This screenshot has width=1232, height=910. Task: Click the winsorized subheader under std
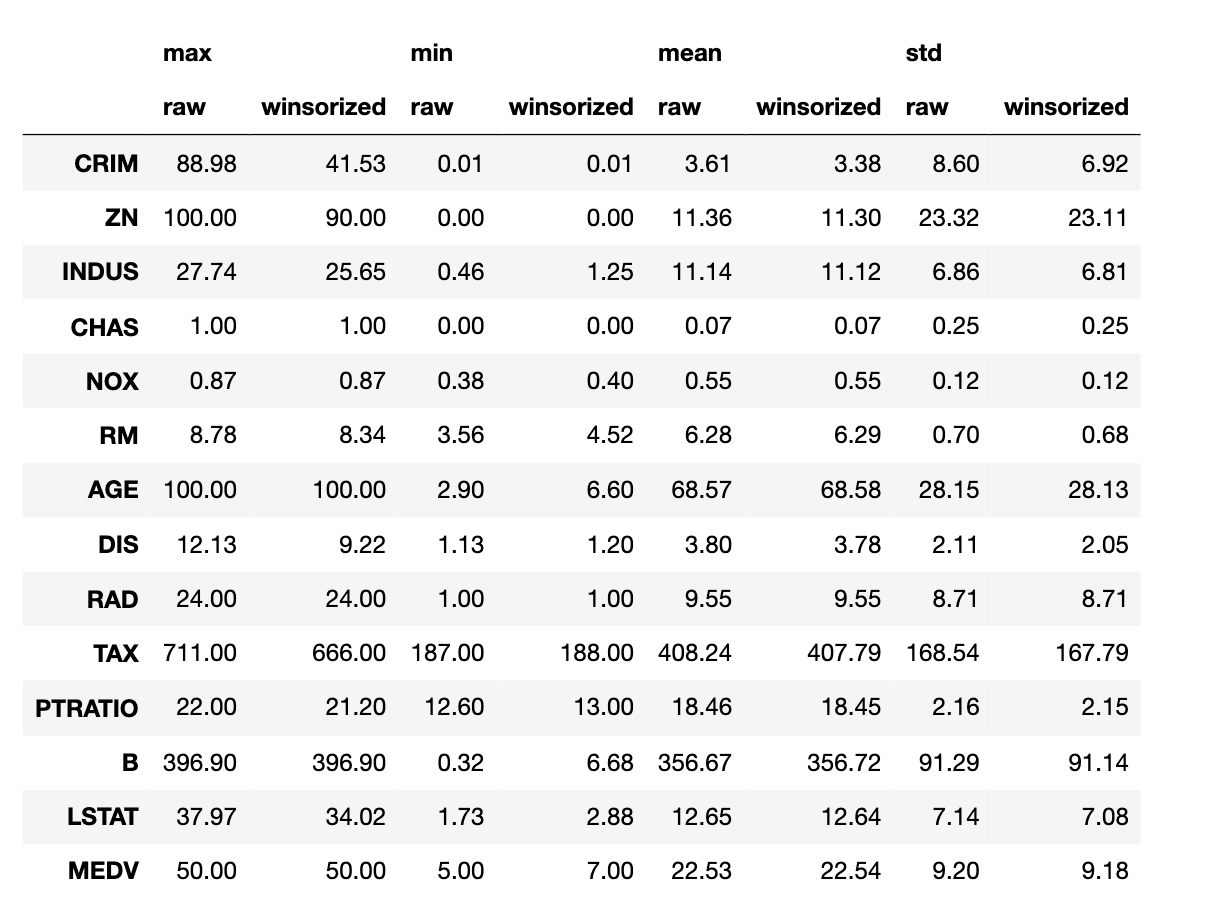pyautogui.click(x=1066, y=107)
